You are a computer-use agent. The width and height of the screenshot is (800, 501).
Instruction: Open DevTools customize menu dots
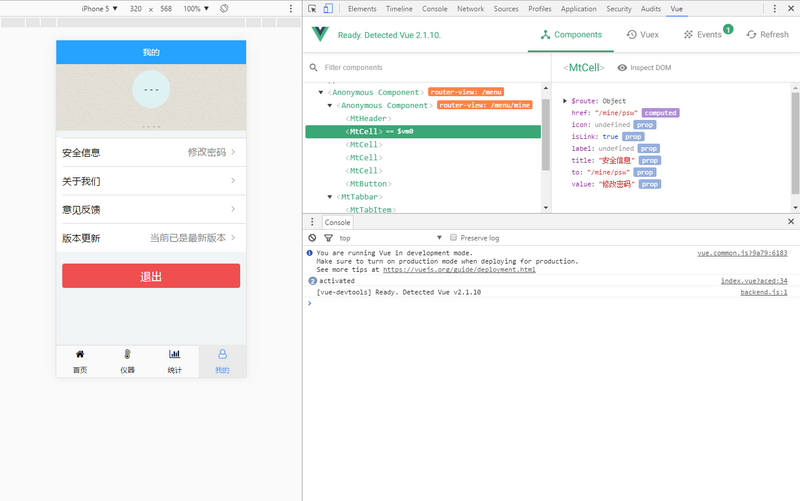pyautogui.click(x=774, y=9)
